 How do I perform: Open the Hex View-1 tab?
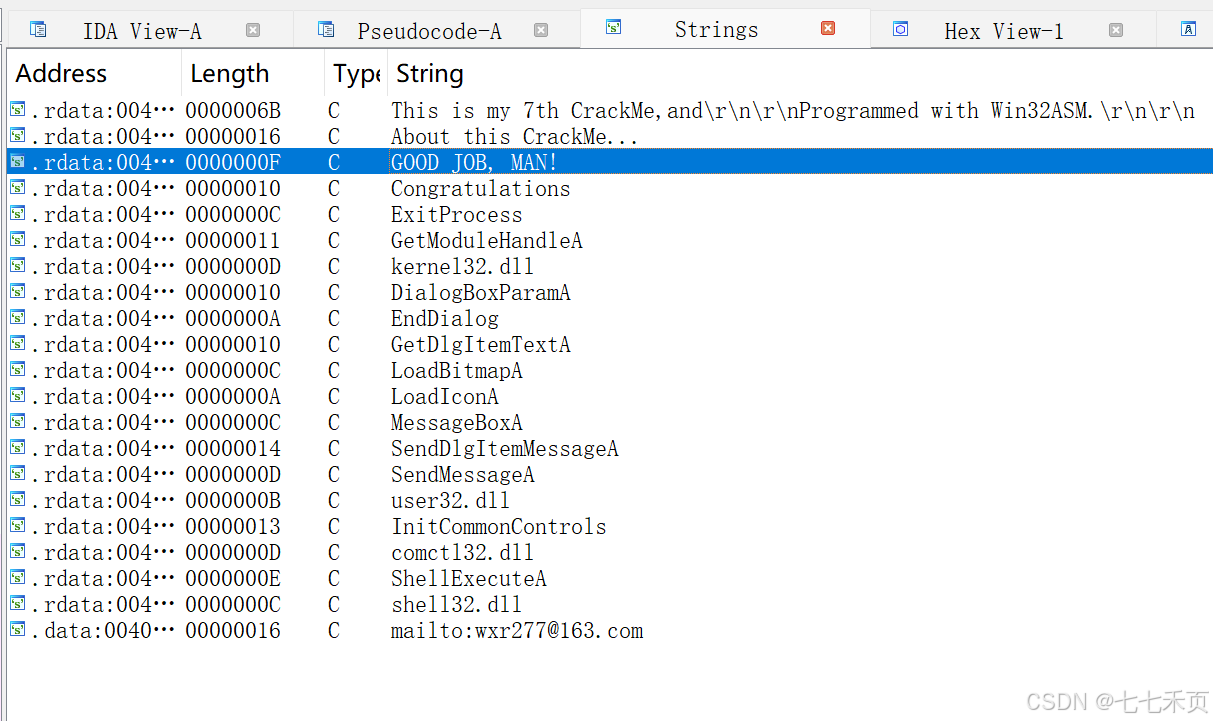(x=1004, y=31)
